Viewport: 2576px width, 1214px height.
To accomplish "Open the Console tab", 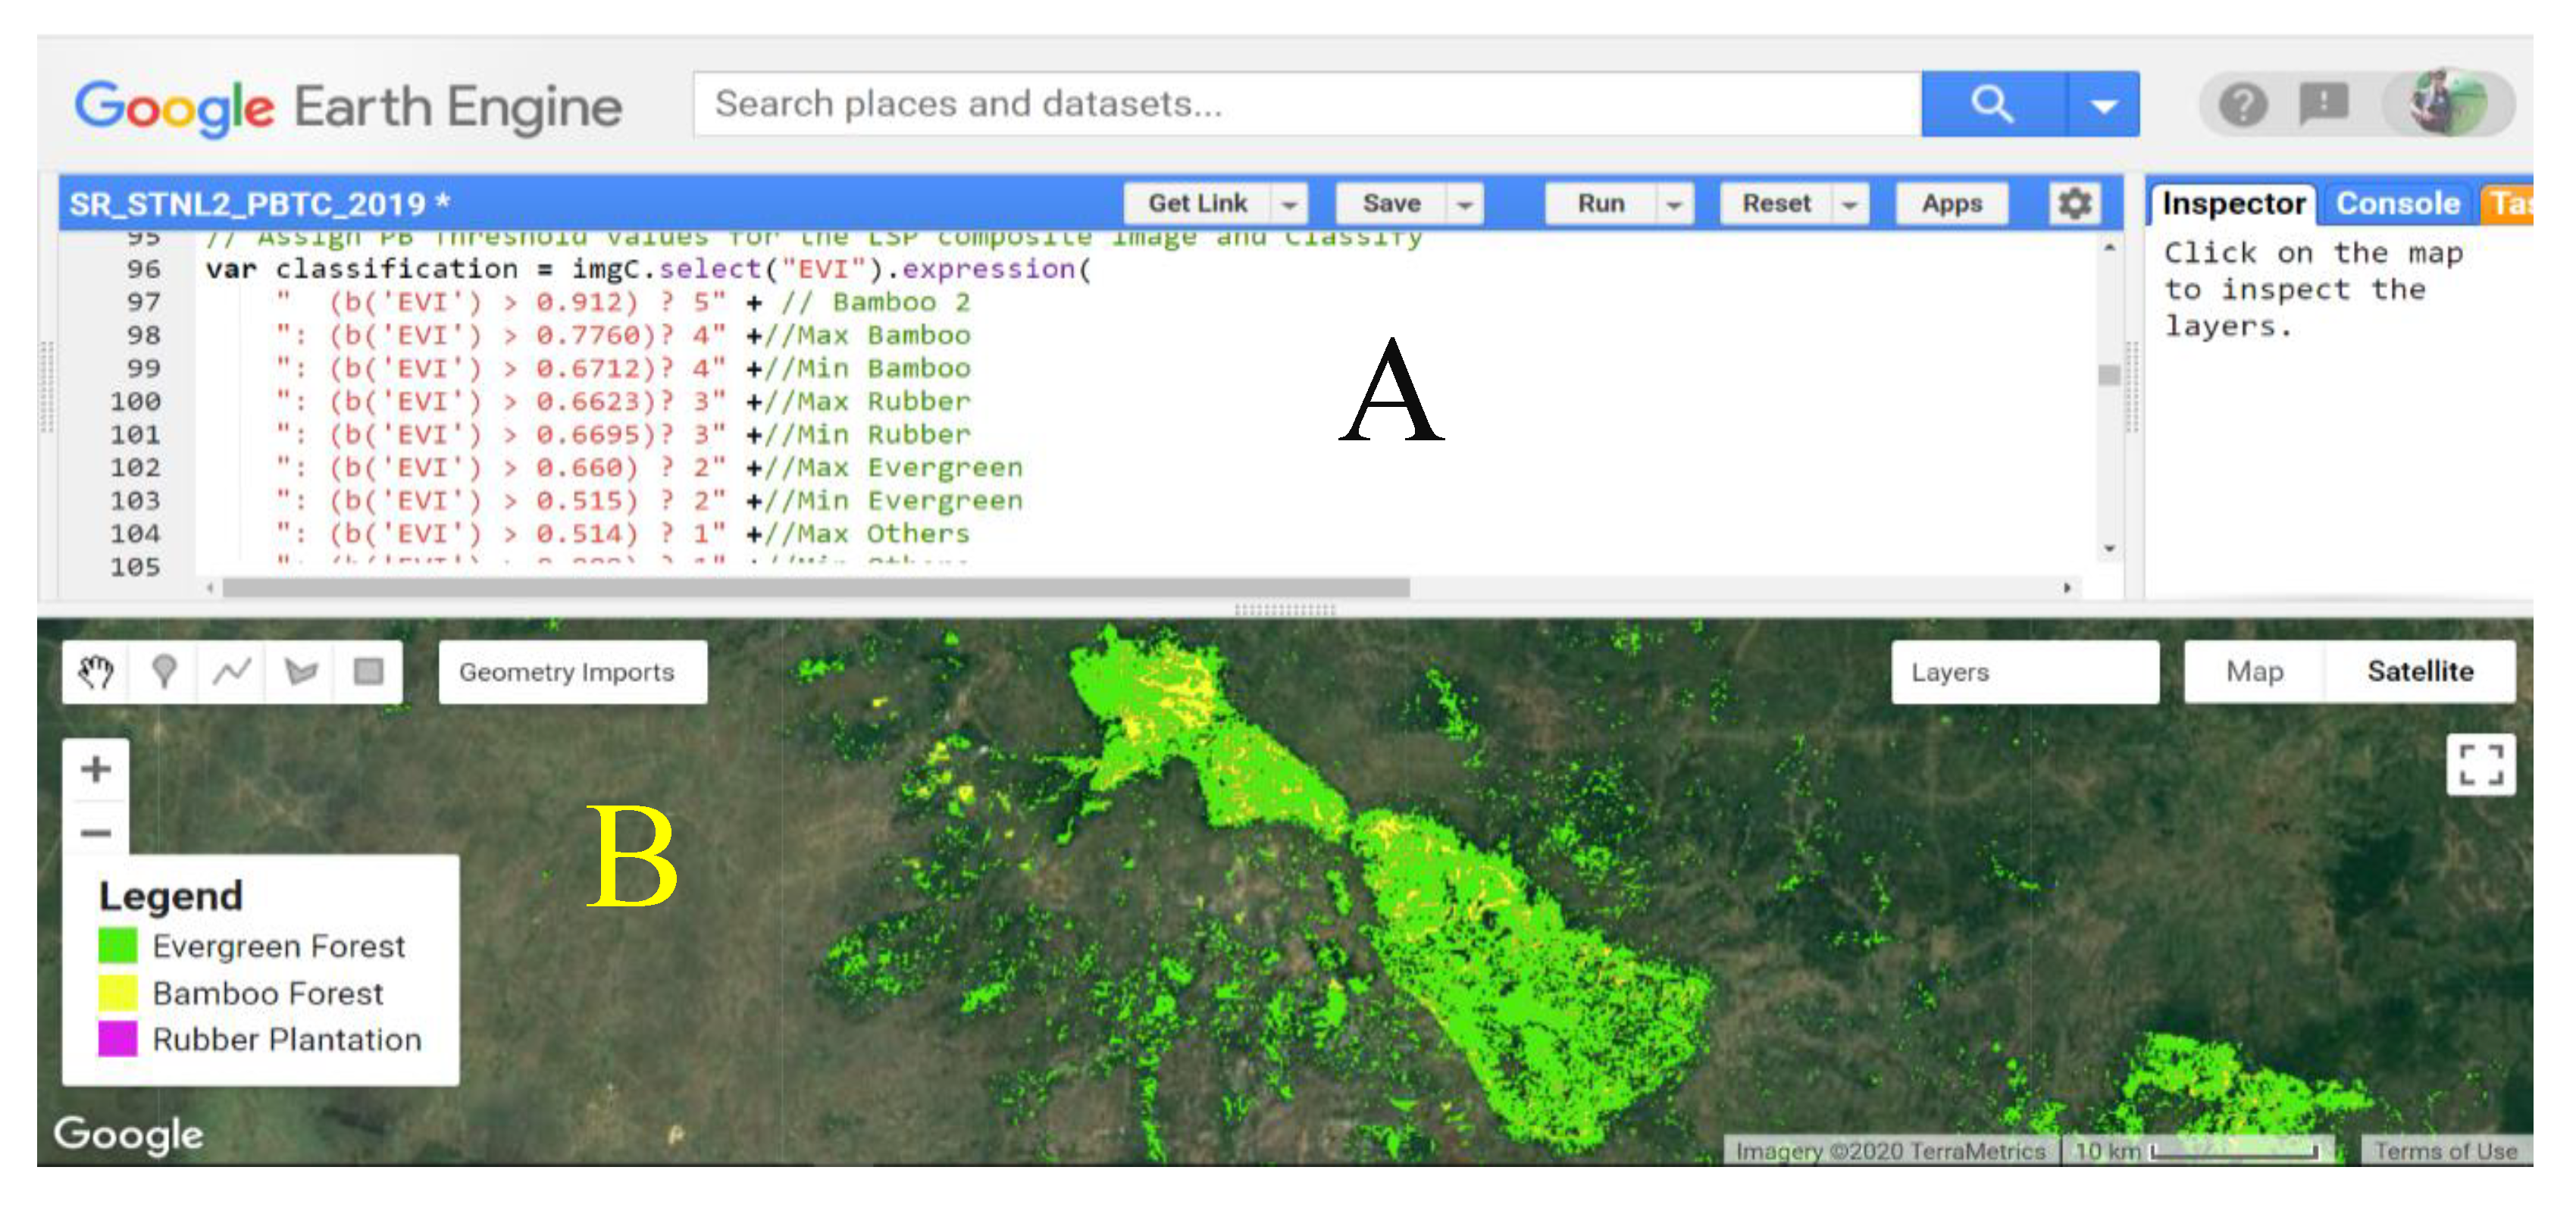I will coord(2397,204).
